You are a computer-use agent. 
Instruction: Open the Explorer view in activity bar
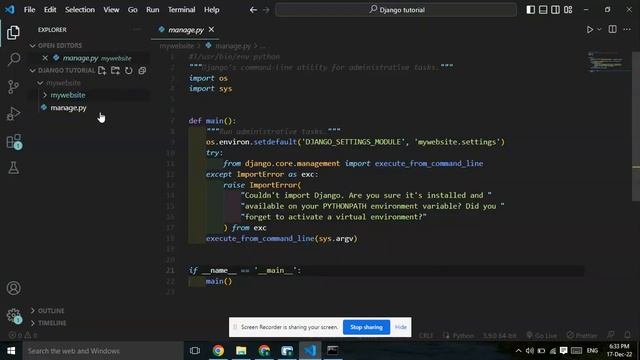13,33
